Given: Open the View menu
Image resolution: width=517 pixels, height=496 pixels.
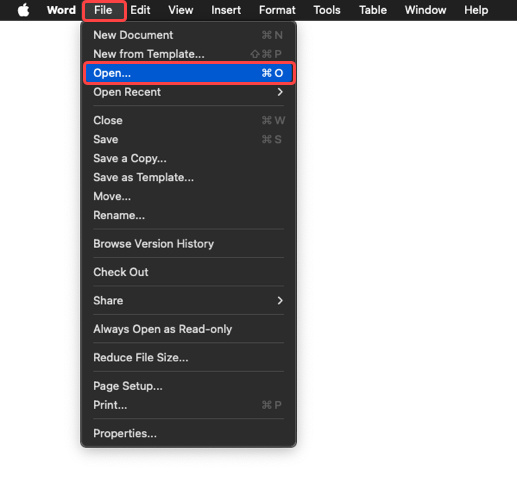Looking at the screenshot, I should (181, 10).
